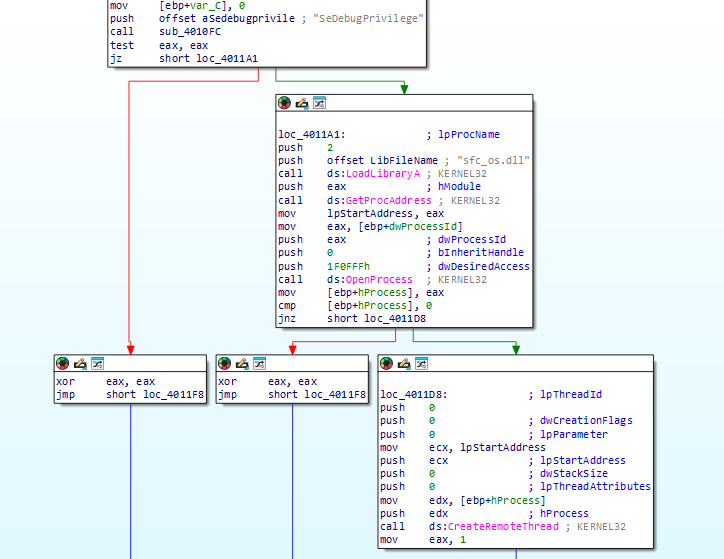Screen dimensions: 724x559
Task: Click the color-picker icon in the loc_4011A1 node
Action: [x=284, y=103]
